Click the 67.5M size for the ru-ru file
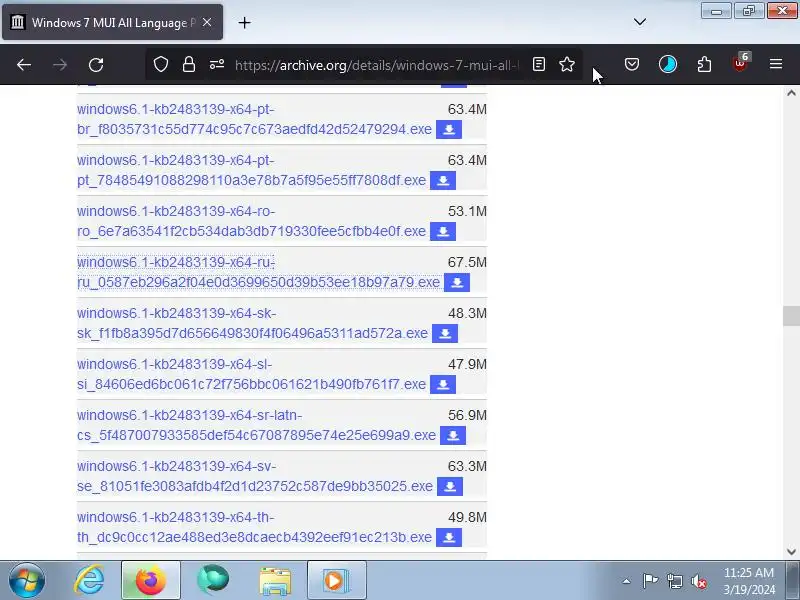Screen dimensions: 800x600 (467, 262)
